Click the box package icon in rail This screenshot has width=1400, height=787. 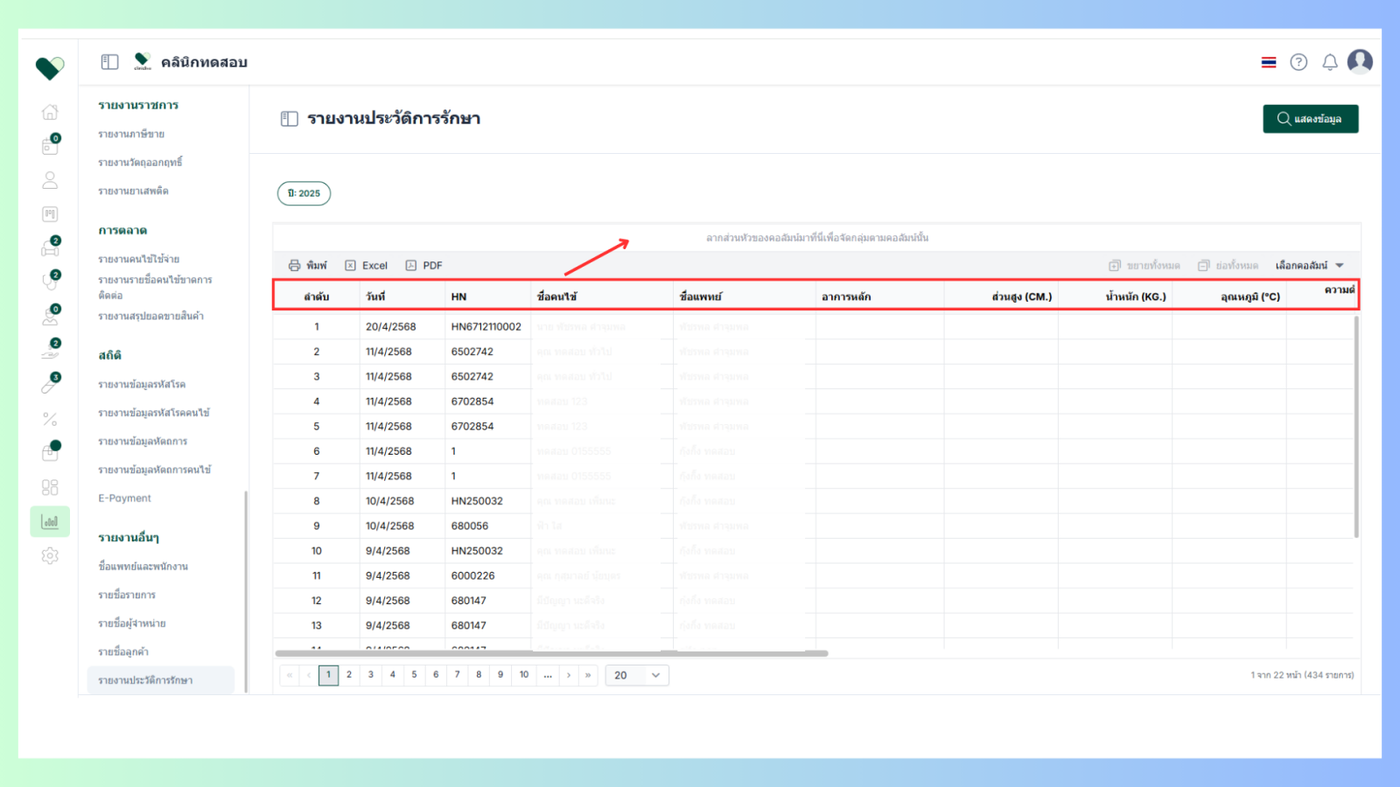point(49,453)
